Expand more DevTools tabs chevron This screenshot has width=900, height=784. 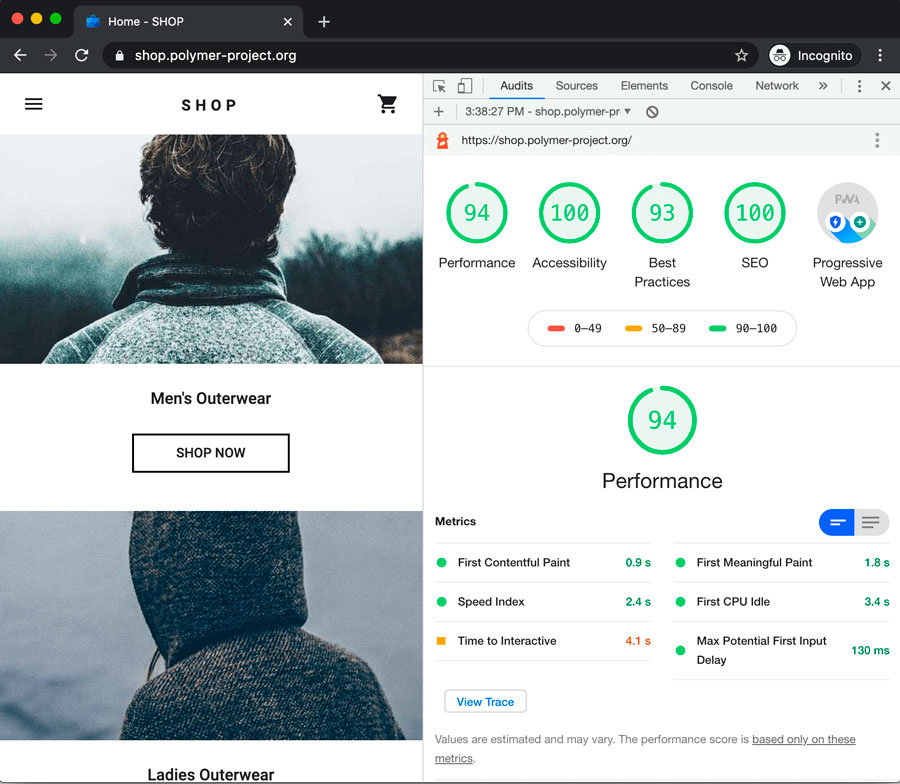pos(823,86)
